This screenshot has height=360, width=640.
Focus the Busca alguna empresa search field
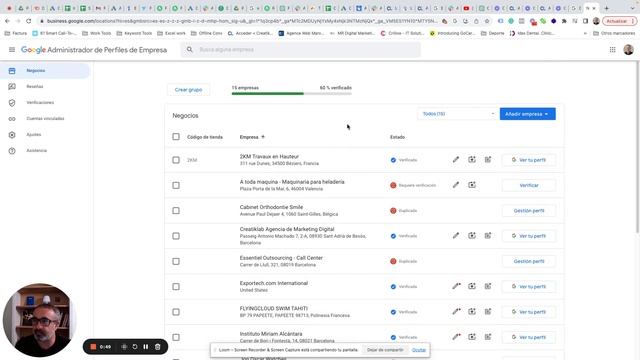[x=301, y=49]
